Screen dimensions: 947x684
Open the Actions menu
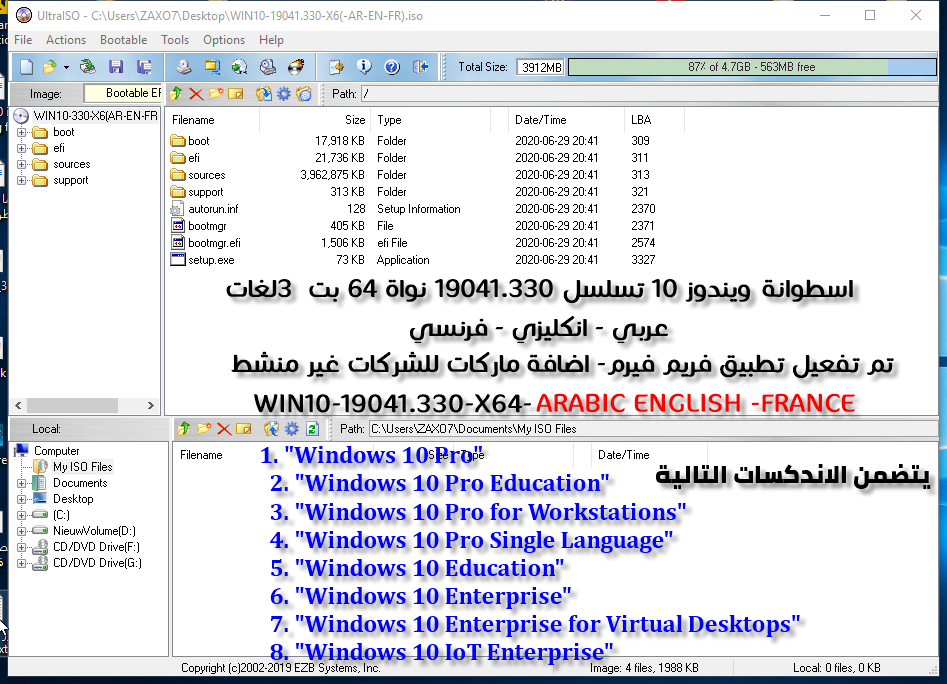point(66,40)
